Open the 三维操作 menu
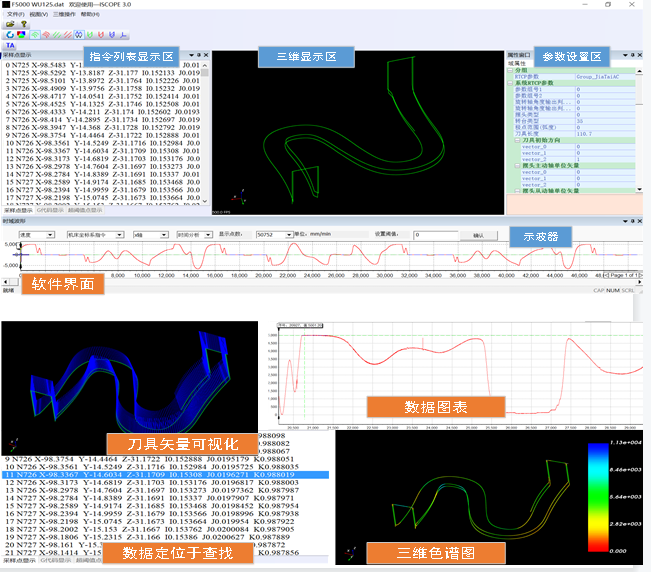This screenshot has height=572, width=651. pyautogui.click(x=59, y=15)
